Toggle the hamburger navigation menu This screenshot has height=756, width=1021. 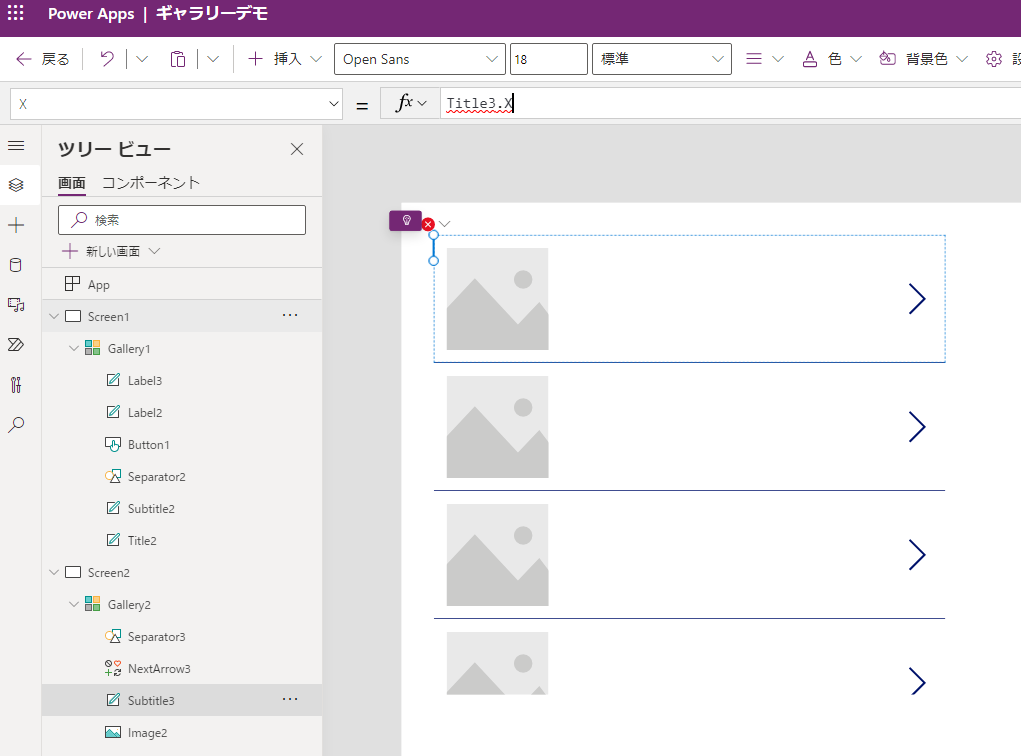16,145
